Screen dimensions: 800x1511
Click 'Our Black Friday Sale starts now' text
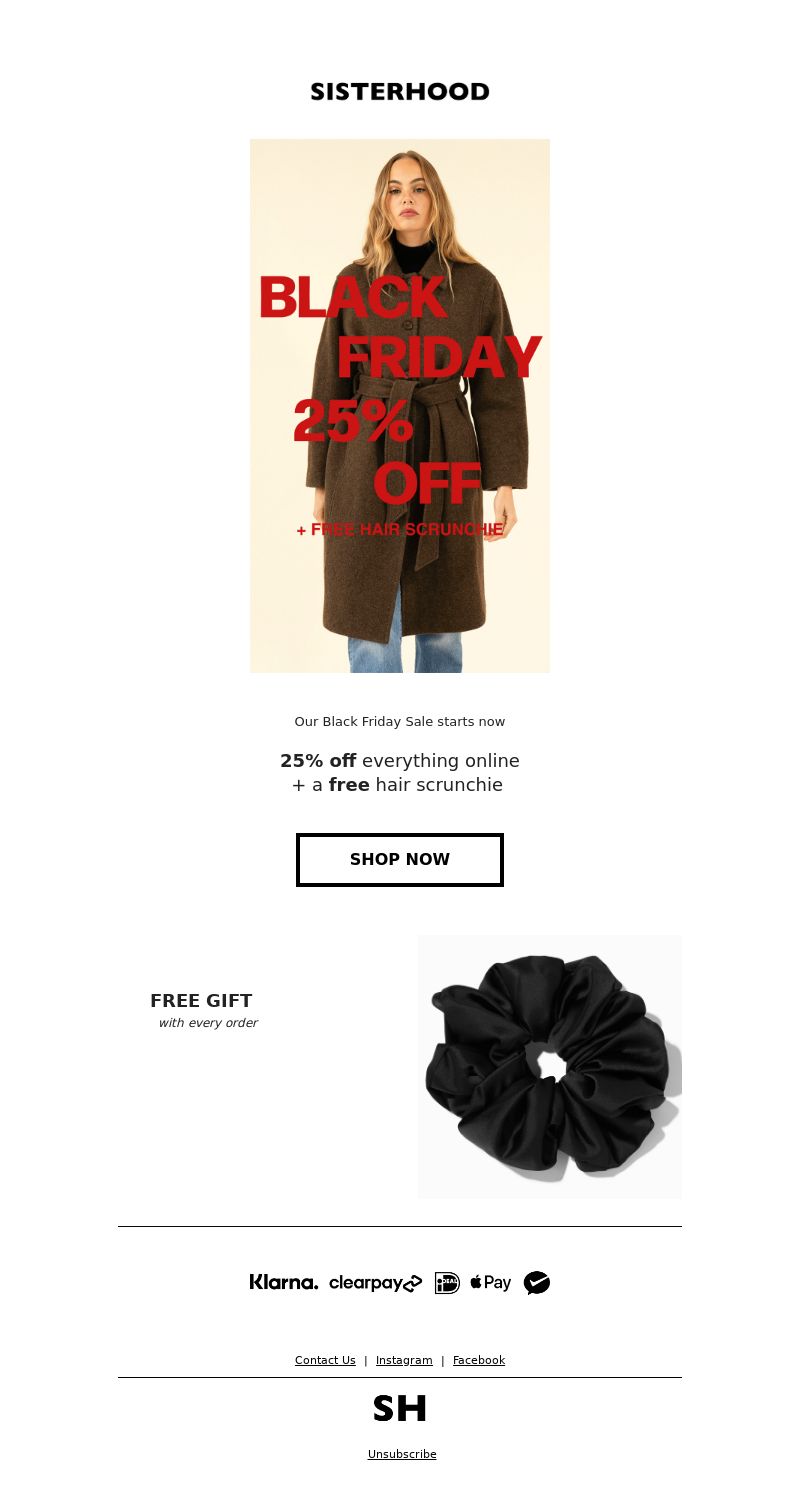pyautogui.click(x=400, y=722)
